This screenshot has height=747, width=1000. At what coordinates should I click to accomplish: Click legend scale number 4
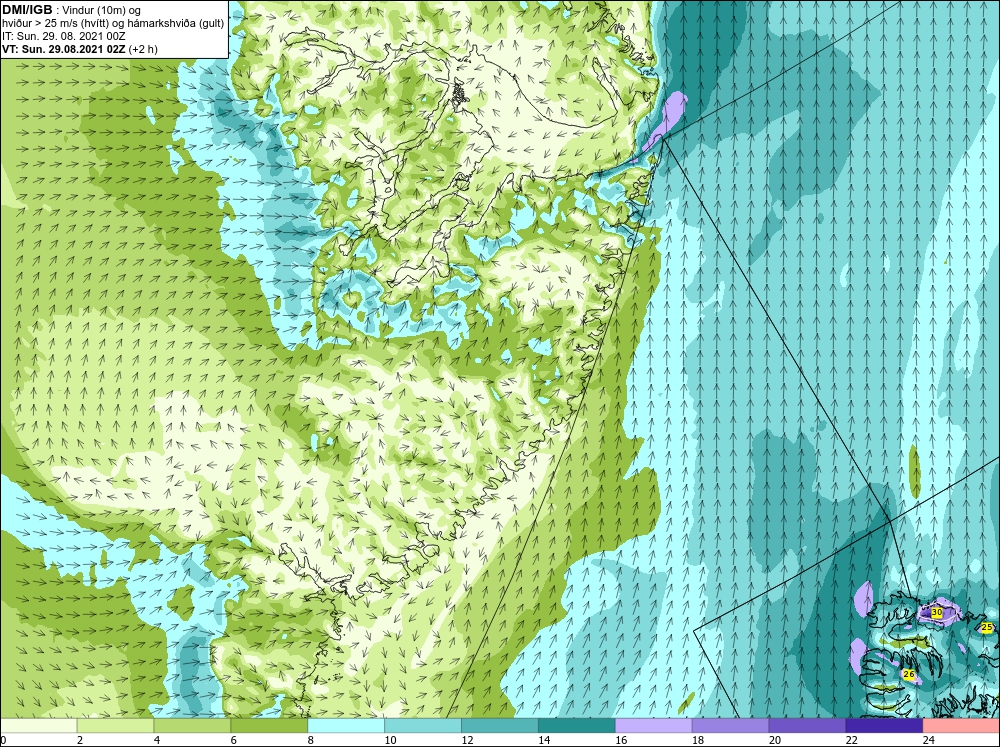pyautogui.click(x=157, y=740)
